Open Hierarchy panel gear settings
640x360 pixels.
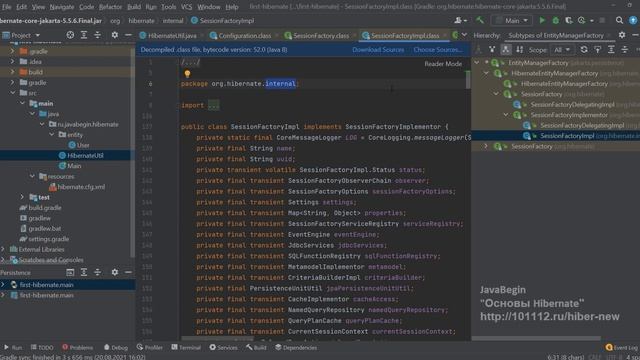(622, 35)
